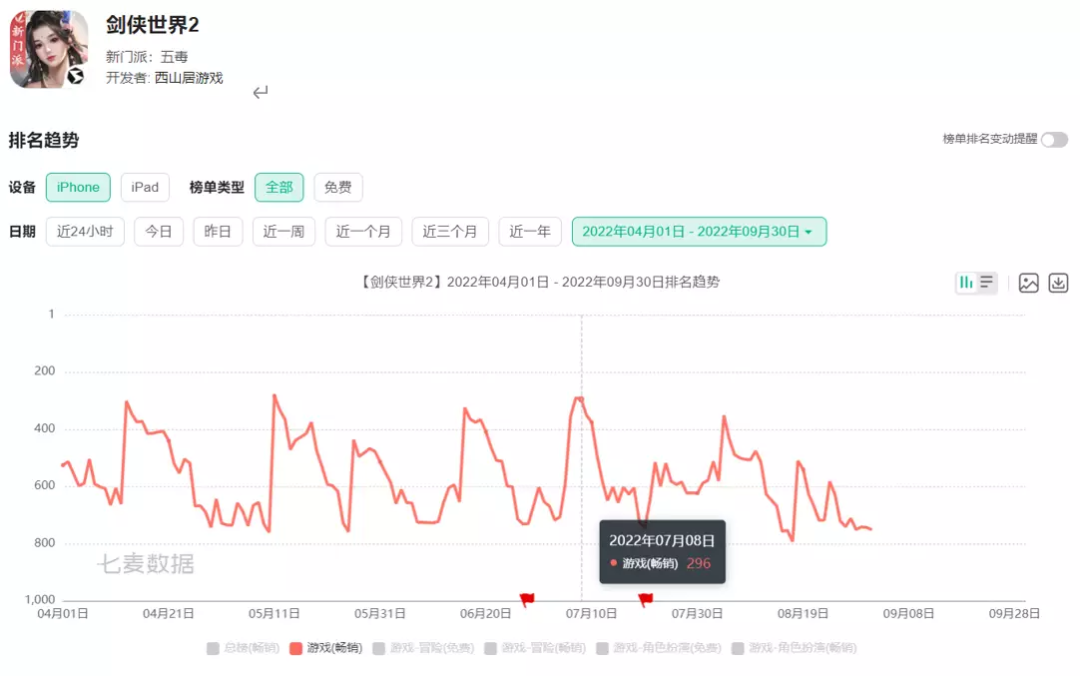This screenshot has height=676, width=1080.
Task: Toggle the 游戏(畅销) legend series
Action: click(x=326, y=648)
